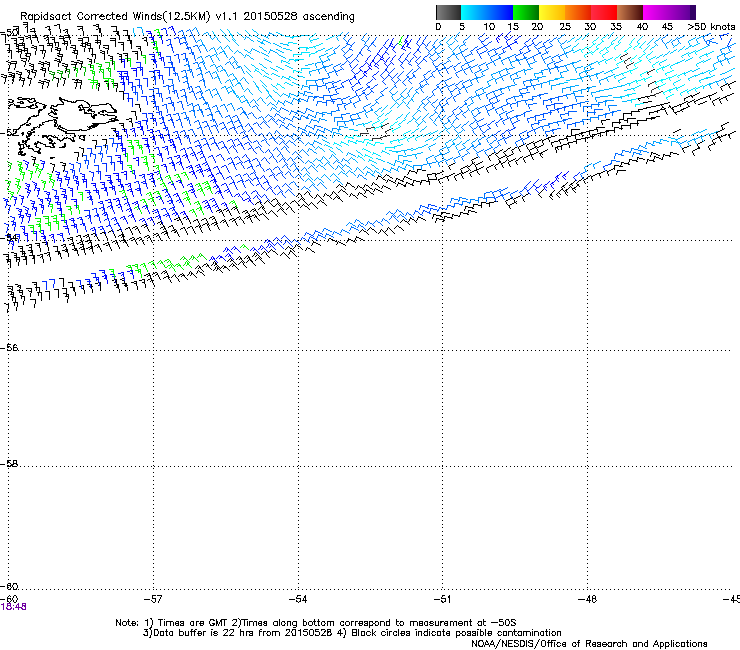Click the ">50 knots" legend label
Viewport: 740px width, 650px height.
tap(711, 27)
